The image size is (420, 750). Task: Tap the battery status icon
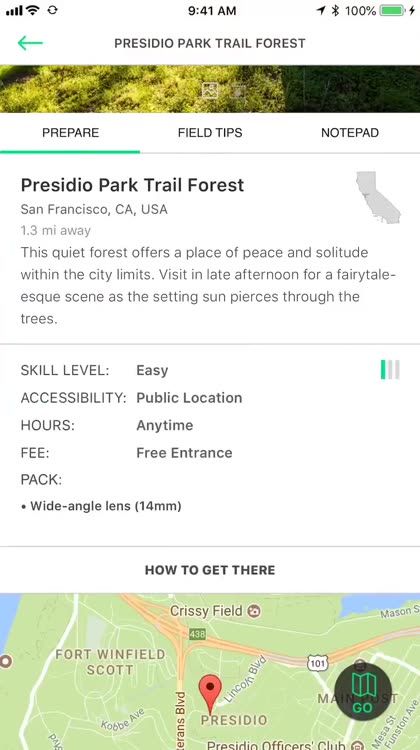392,11
